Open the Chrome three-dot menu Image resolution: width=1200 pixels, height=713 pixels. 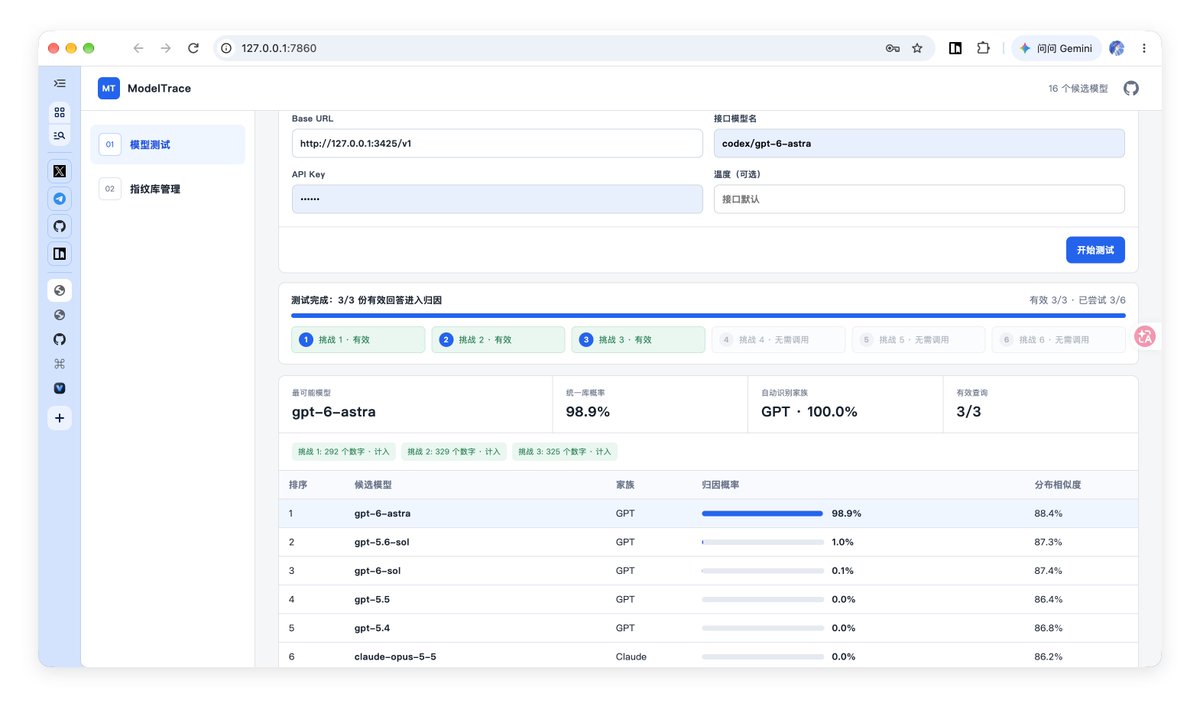[x=1144, y=48]
